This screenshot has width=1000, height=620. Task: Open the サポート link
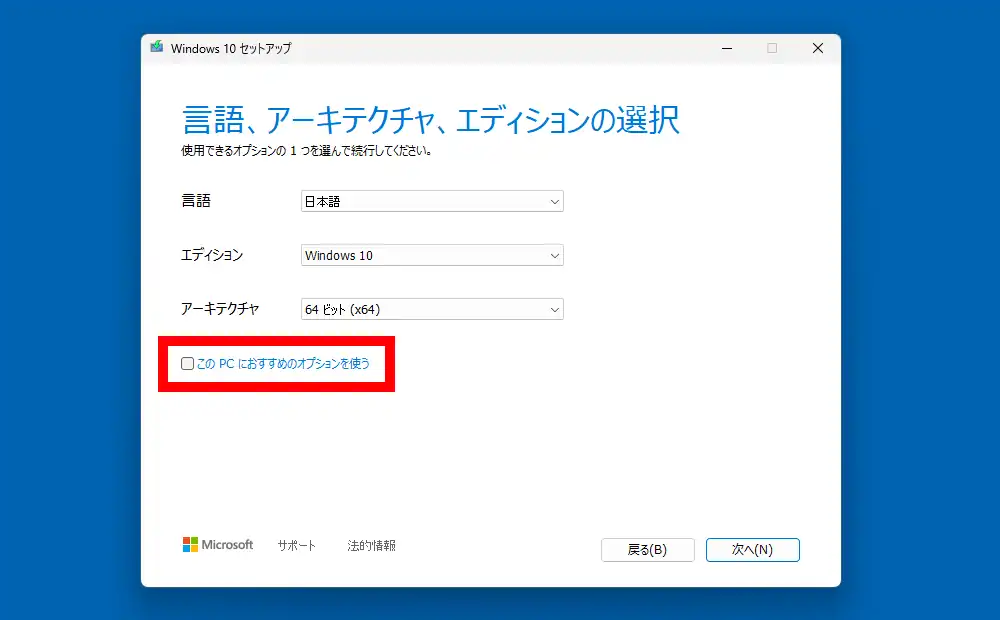click(x=297, y=545)
